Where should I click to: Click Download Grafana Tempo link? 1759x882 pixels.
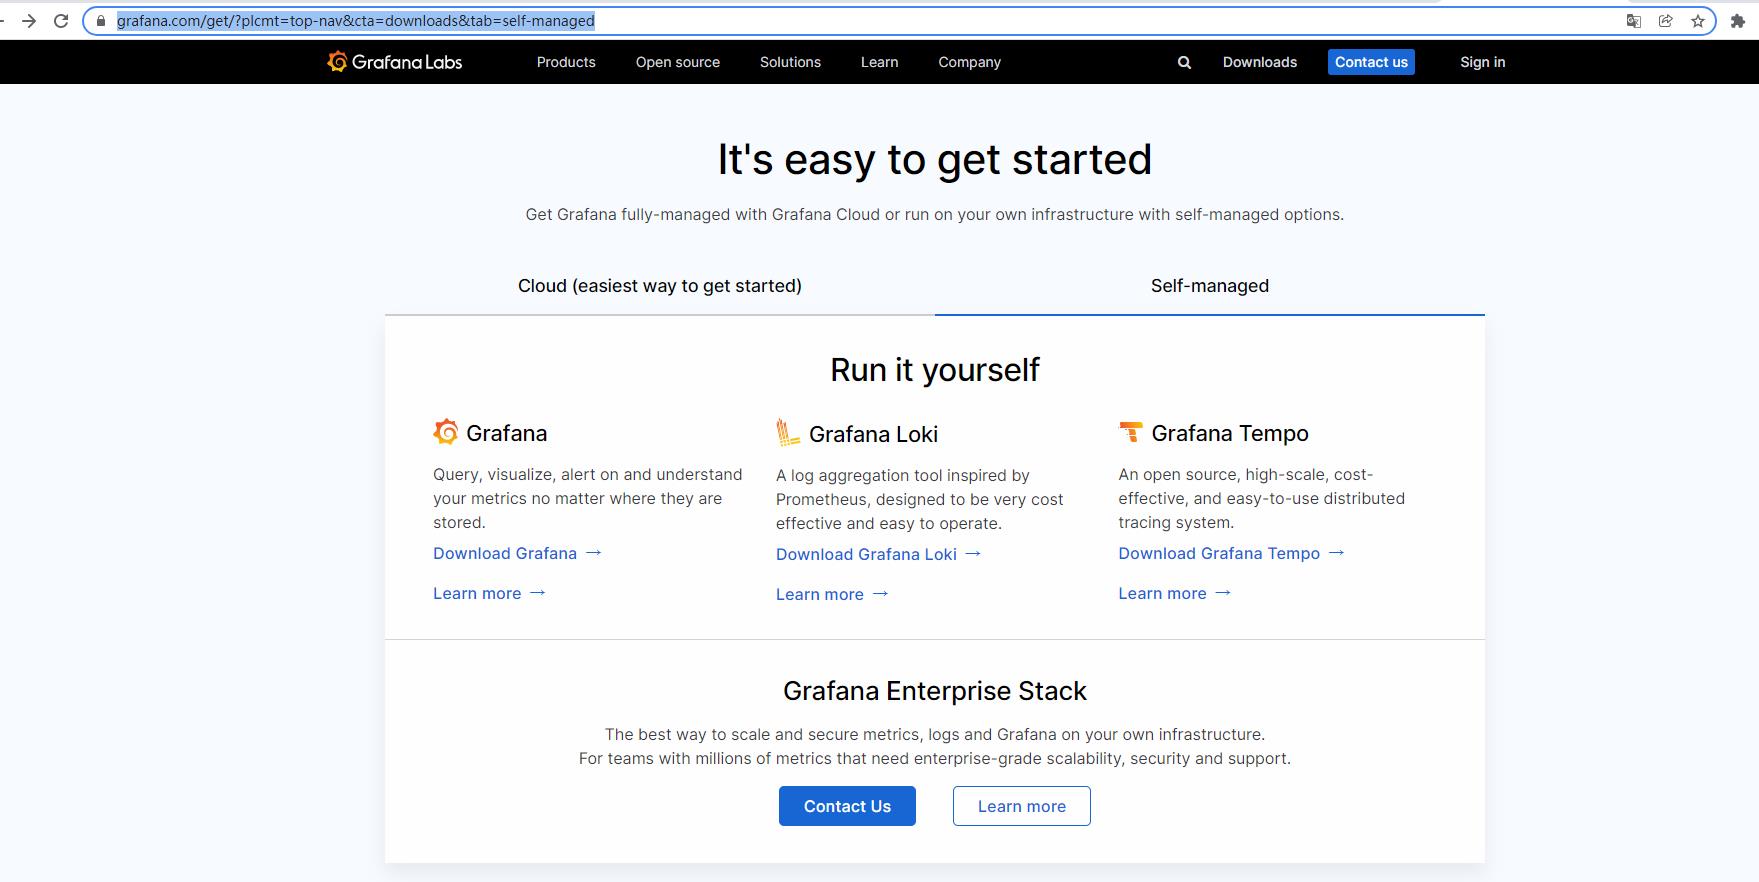point(1231,553)
